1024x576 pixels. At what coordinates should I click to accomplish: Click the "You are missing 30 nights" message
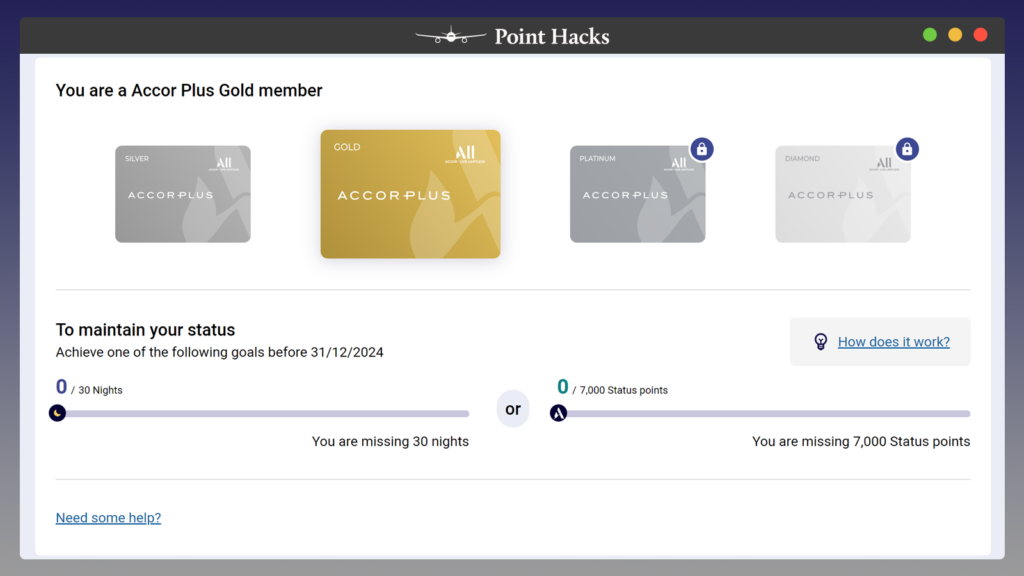[x=390, y=441]
